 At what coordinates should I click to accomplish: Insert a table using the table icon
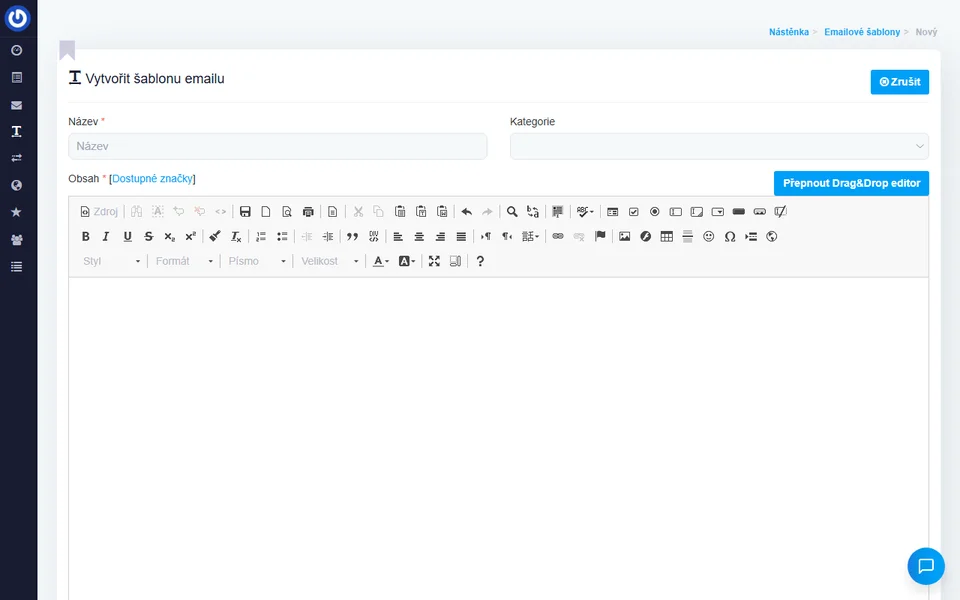pos(667,237)
